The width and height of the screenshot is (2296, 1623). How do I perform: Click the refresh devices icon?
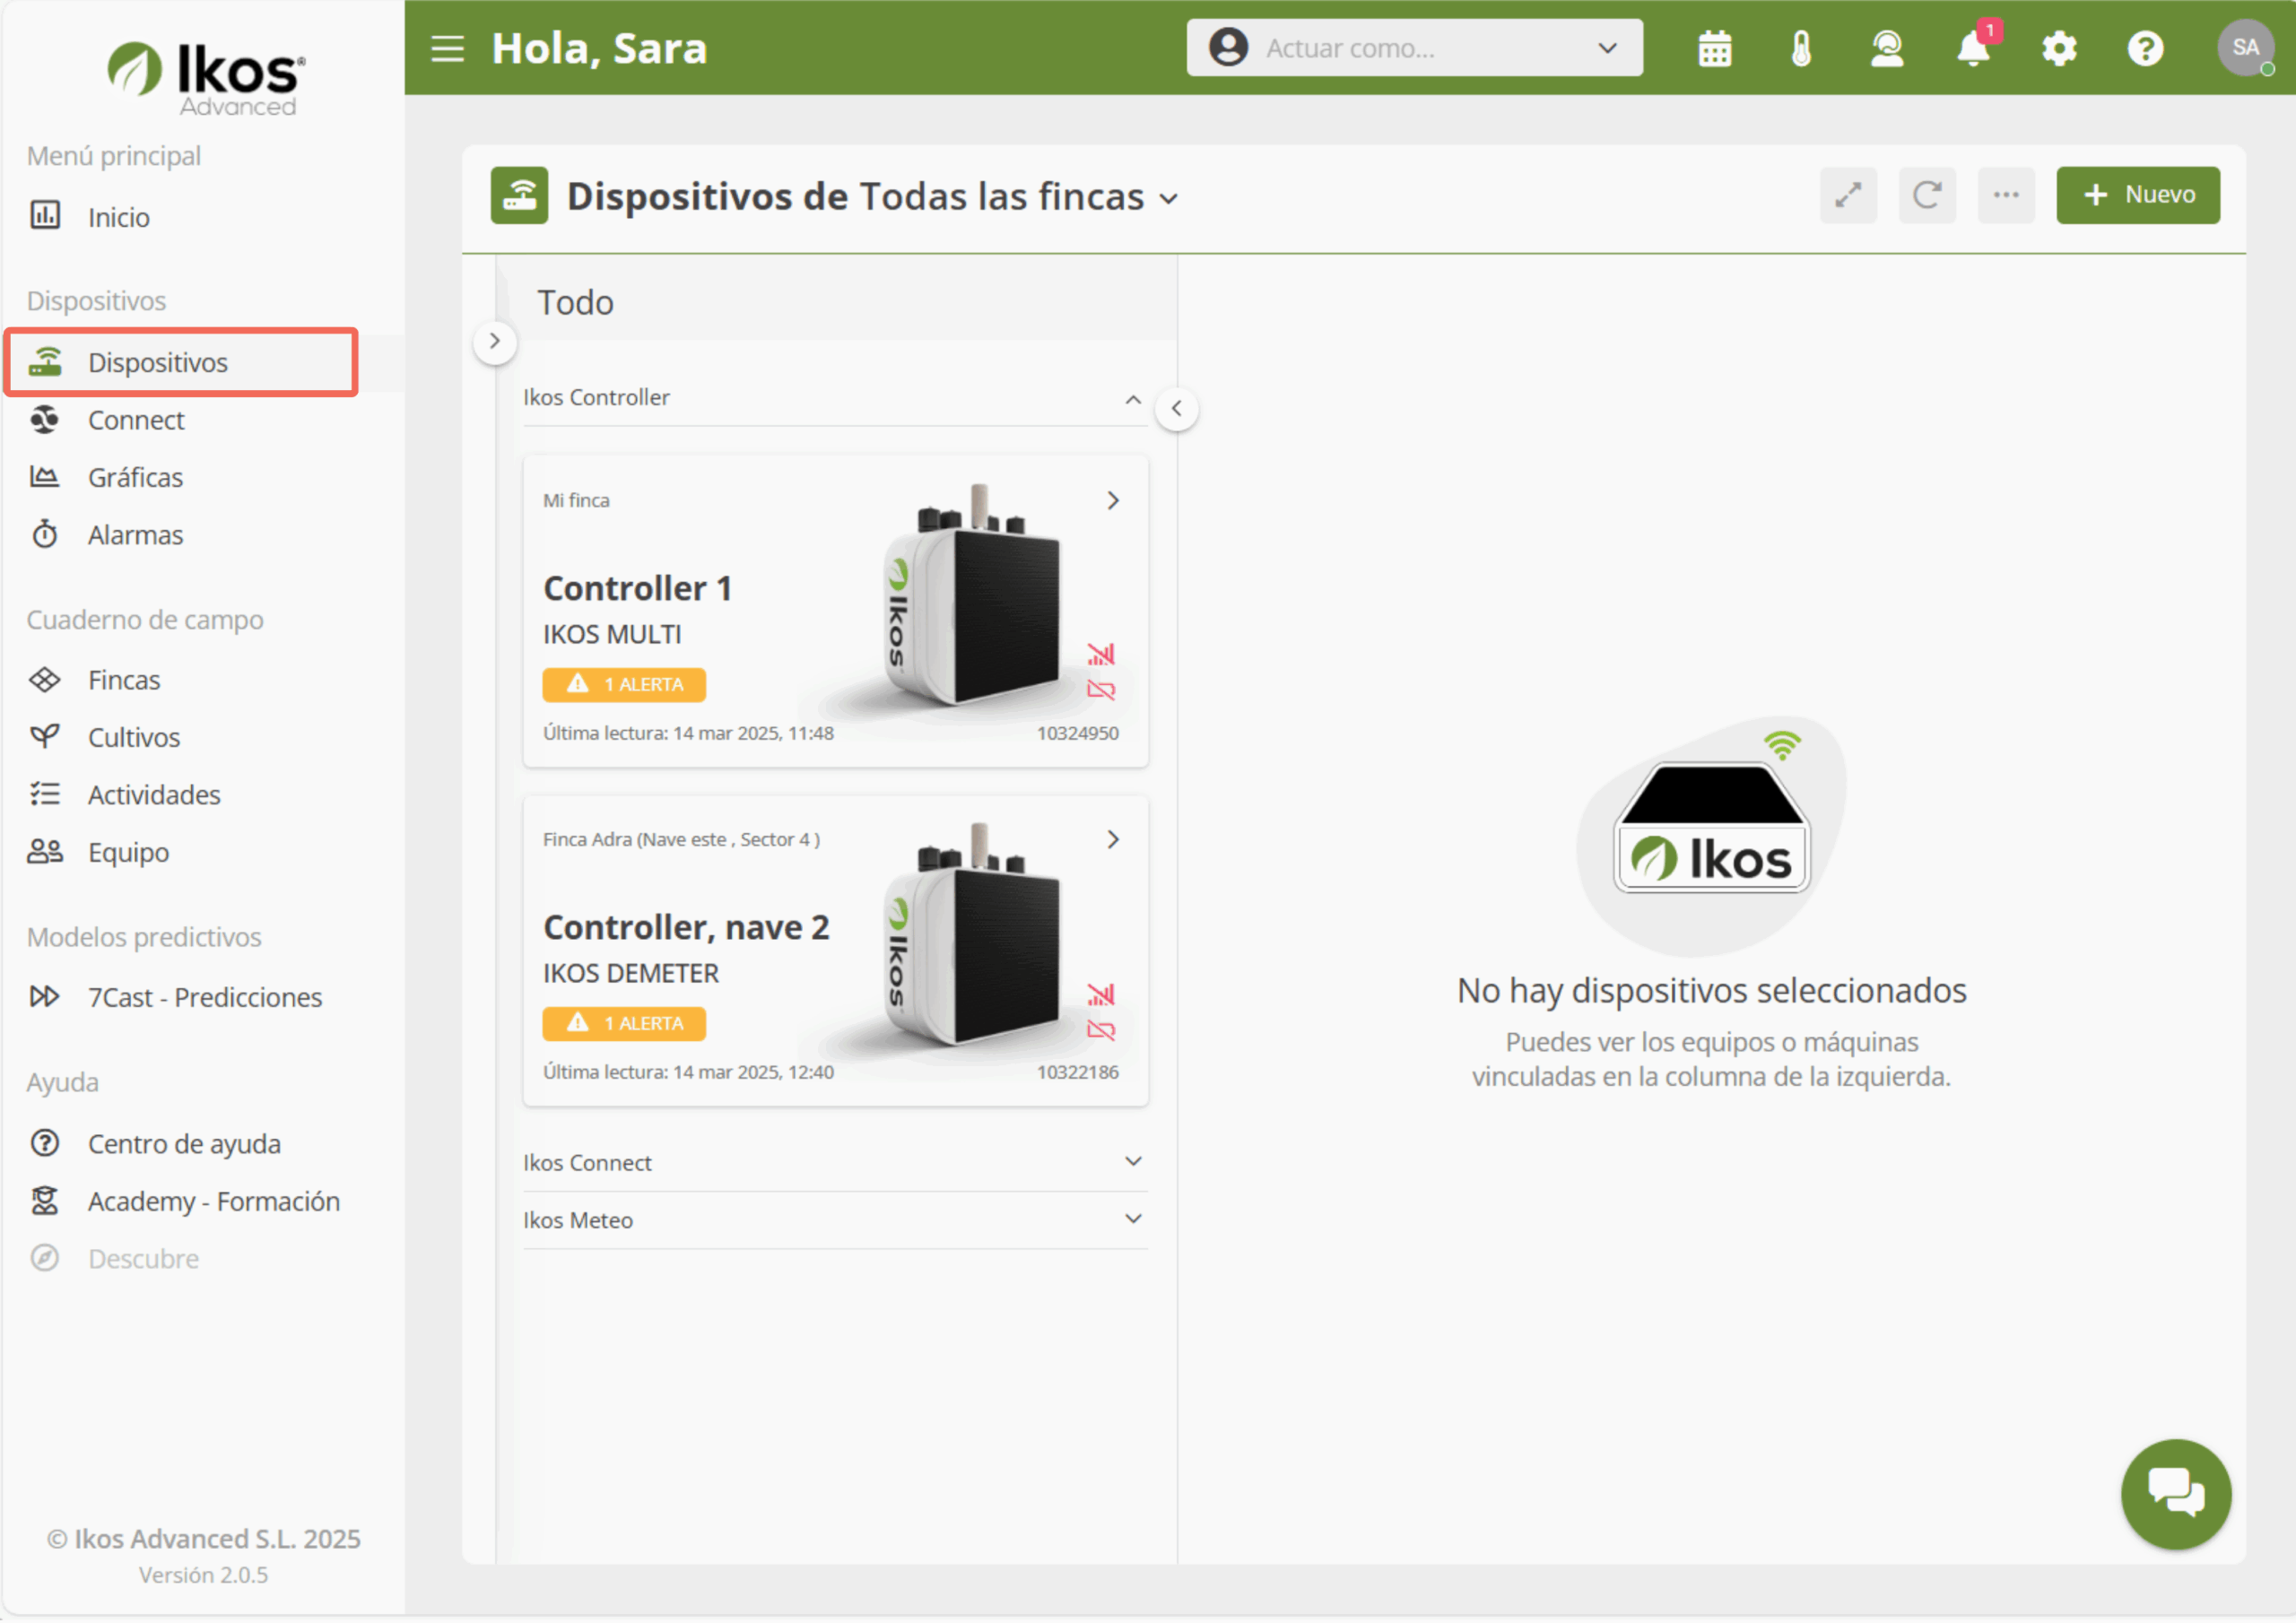tap(1927, 195)
